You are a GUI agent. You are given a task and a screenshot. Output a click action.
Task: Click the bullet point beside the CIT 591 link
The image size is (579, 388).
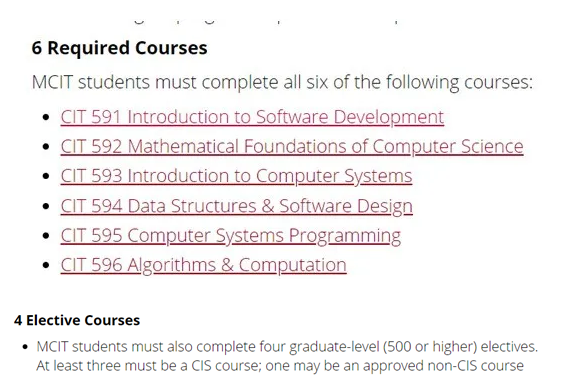coord(46,117)
